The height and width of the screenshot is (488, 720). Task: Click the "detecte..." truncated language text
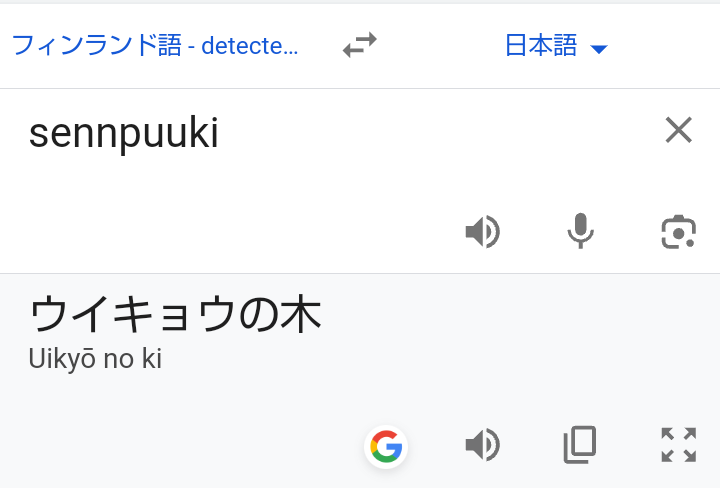coord(249,46)
